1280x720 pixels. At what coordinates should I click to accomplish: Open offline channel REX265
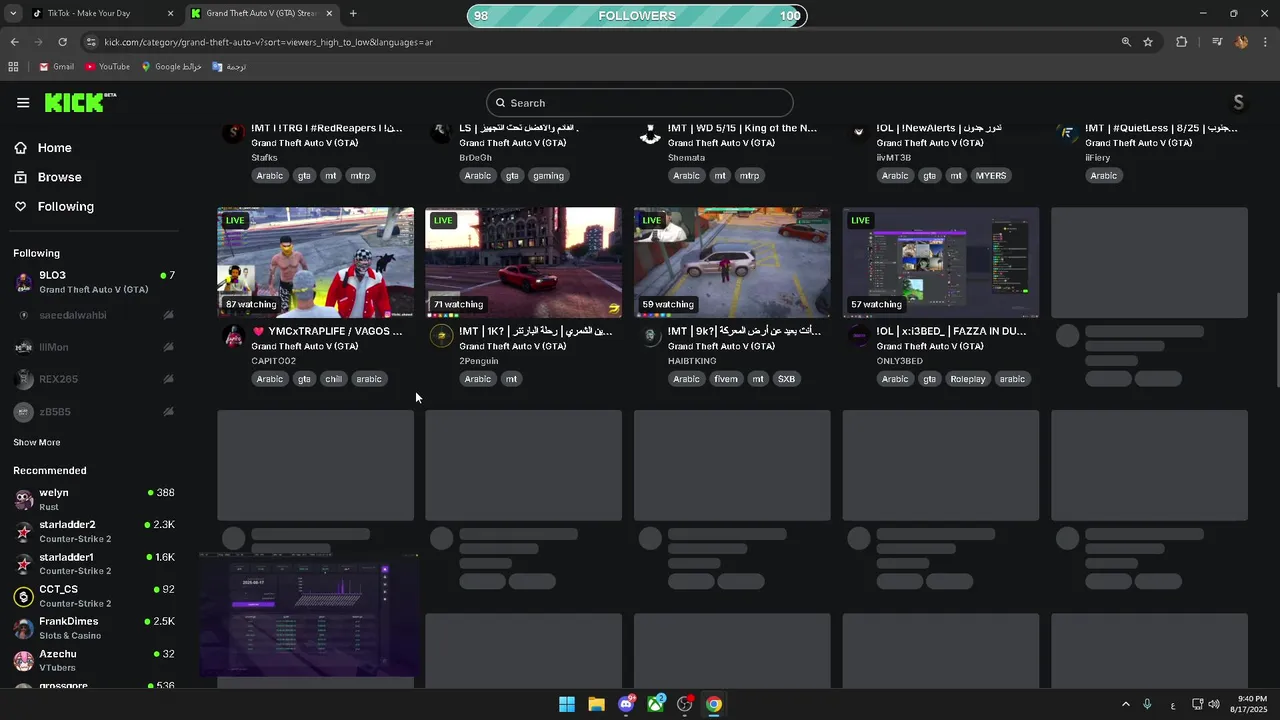coord(94,379)
